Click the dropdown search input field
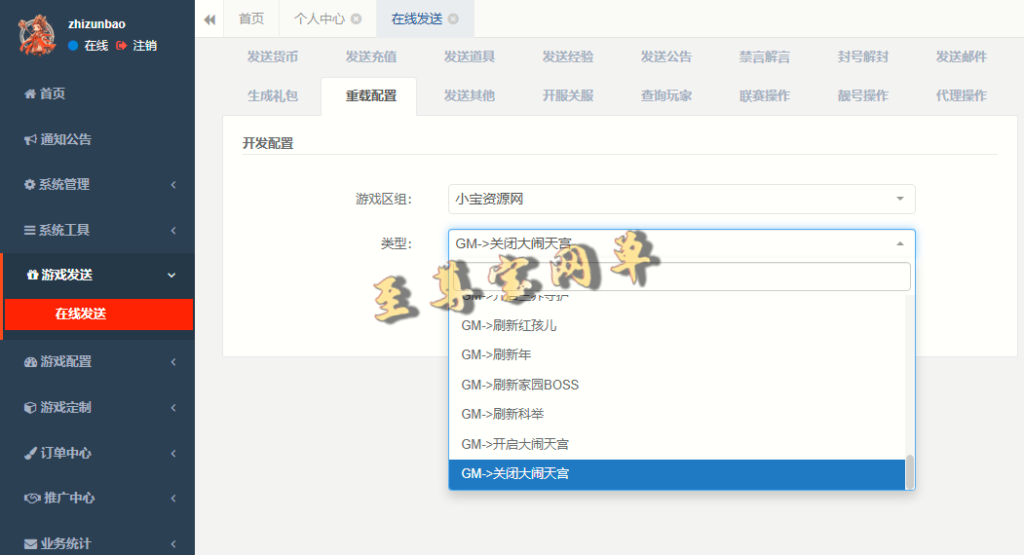Screen dimensions: 1024x555 [681, 277]
